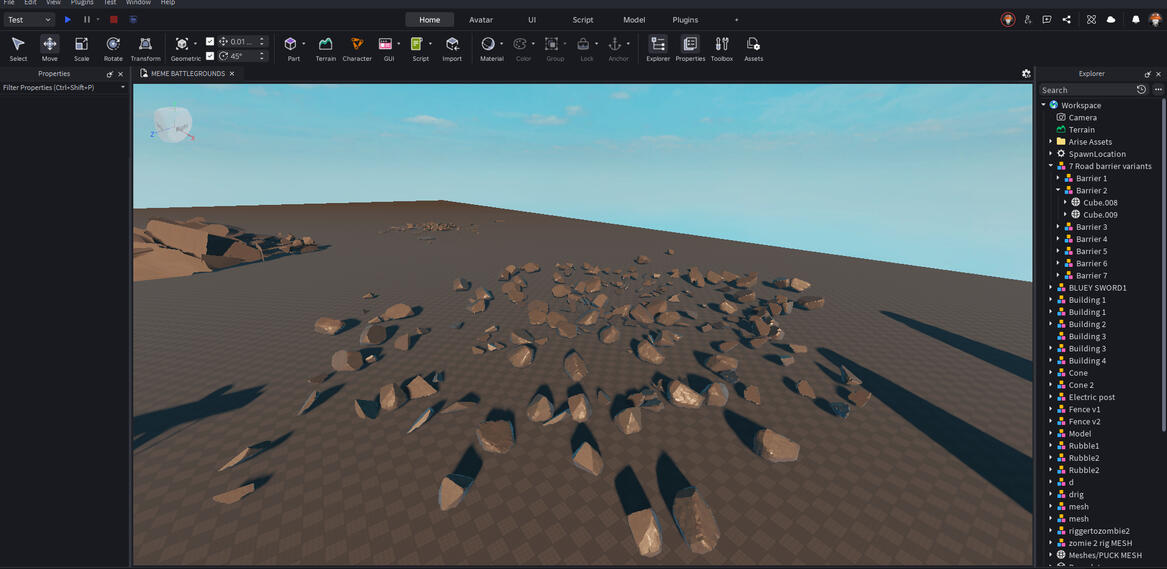
Task: Add a ribbon tab with plus button
Action: 737,19
